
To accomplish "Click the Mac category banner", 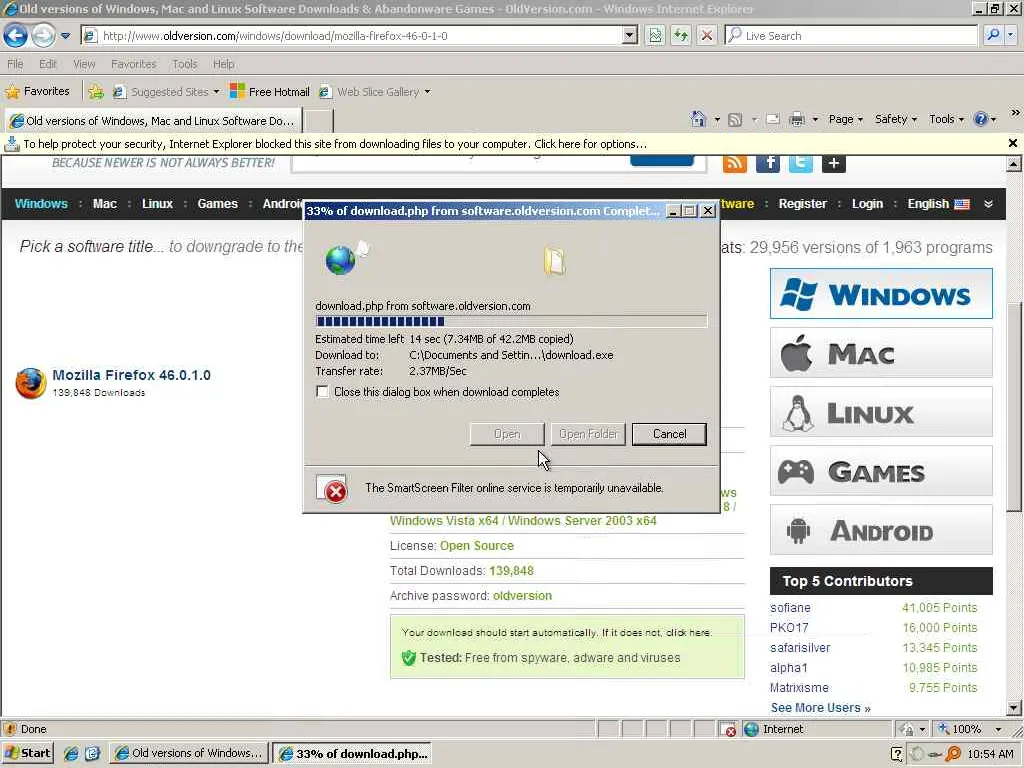I will pyautogui.click(x=881, y=353).
